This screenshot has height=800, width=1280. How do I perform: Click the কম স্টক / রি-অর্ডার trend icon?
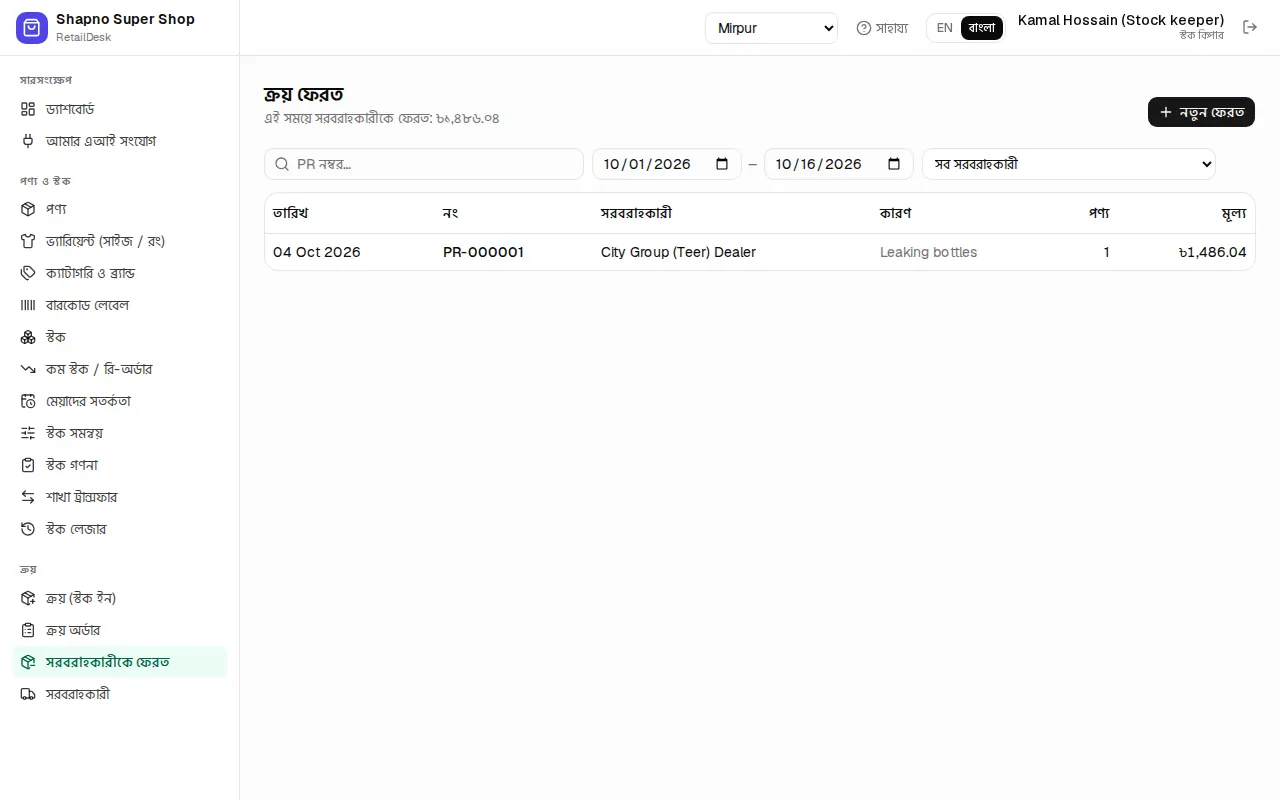pyautogui.click(x=28, y=369)
